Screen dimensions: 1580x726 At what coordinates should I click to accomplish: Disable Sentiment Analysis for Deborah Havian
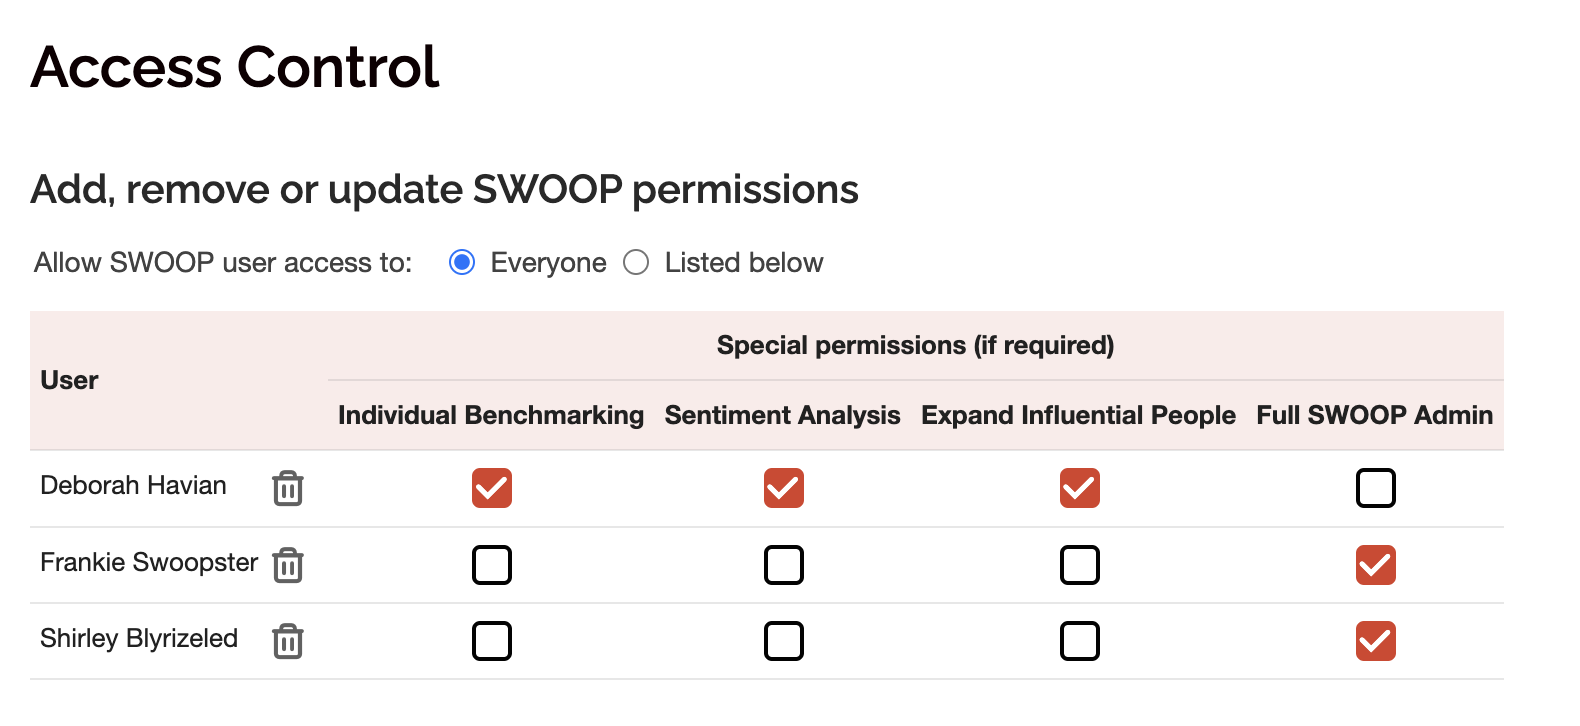click(x=783, y=488)
